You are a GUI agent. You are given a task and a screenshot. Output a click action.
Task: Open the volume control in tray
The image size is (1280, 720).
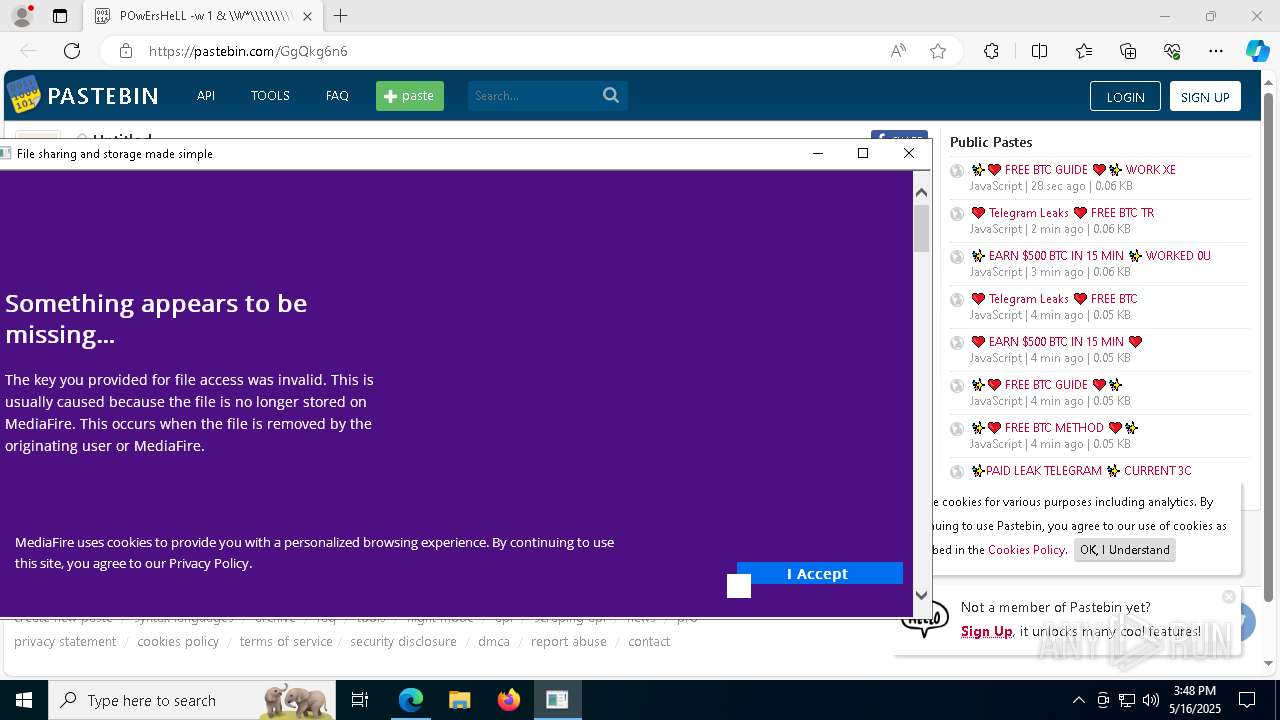[x=1151, y=700]
